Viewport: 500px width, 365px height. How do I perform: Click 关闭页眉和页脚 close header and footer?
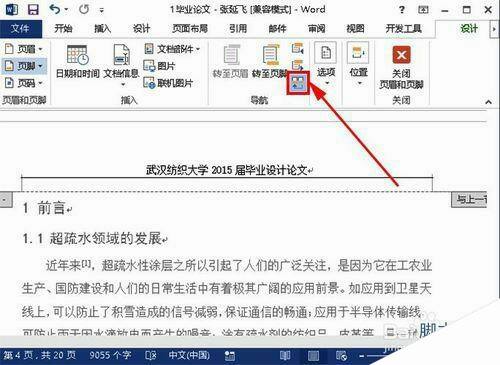(x=401, y=67)
